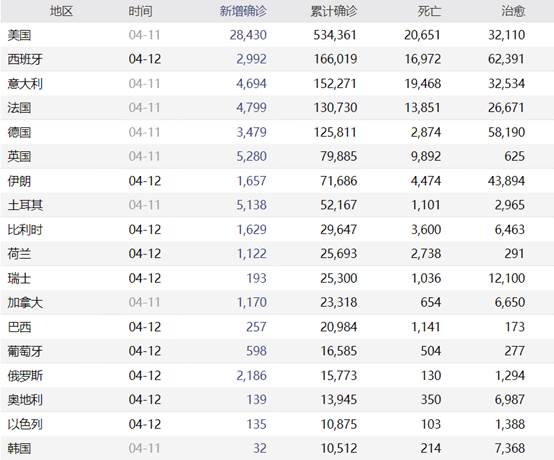Click the 法国 region name
This screenshot has height=460, width=554.
[x=19, y=107]
